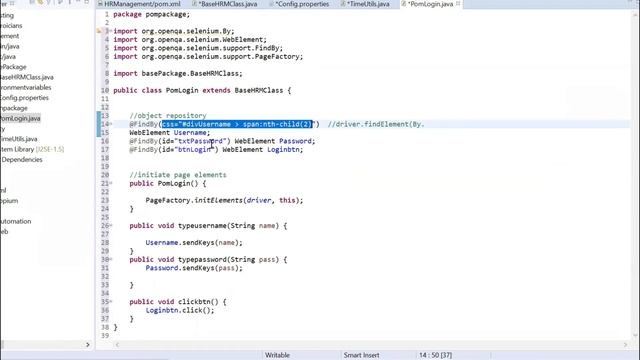This screenshot has height=360, width=640.
Task: Select the JRE System Library [J2SE-1.5] node
Action: (x=32, y=149)
